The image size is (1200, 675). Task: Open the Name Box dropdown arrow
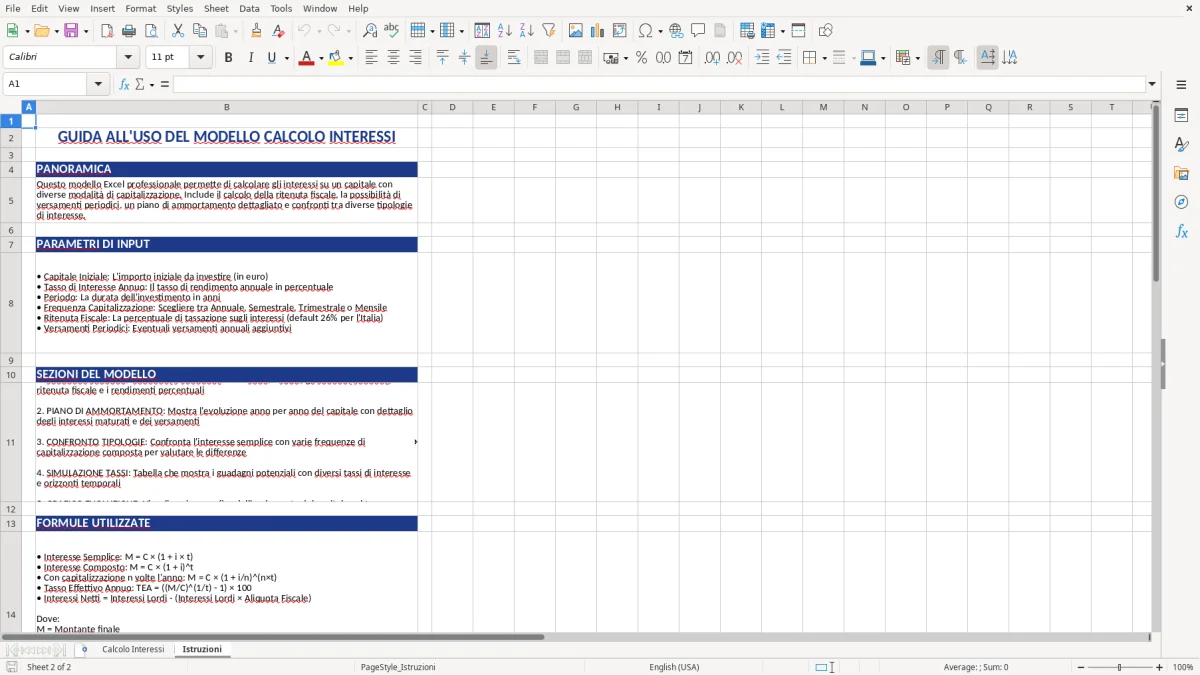click(x=98, y=84)
